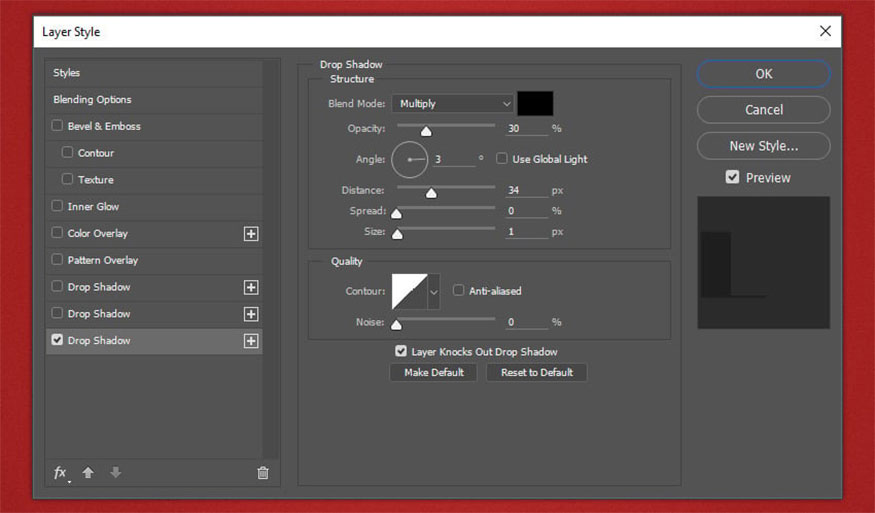Click plus icon beside first Drop Shadow
The image size is (875, 513).
point(251,287)
